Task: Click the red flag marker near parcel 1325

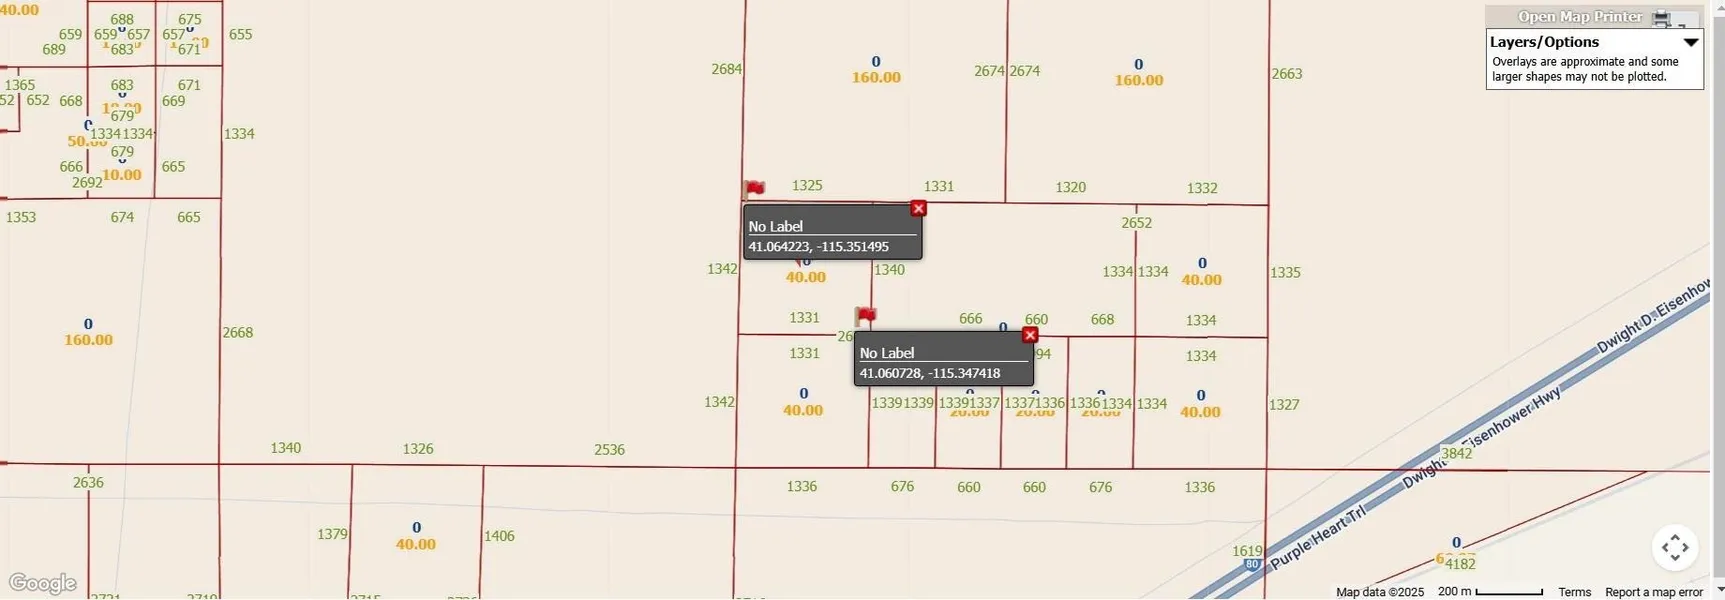Action: 755,189
